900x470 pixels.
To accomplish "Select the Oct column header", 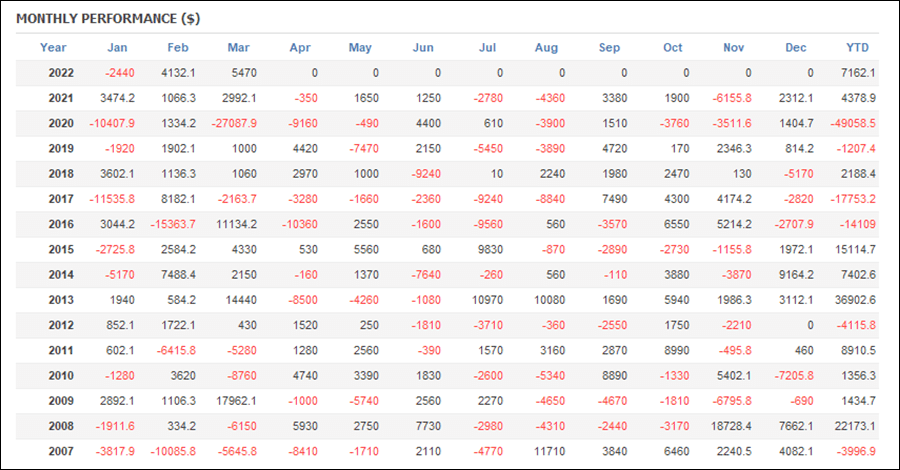I will coord(673,48).
